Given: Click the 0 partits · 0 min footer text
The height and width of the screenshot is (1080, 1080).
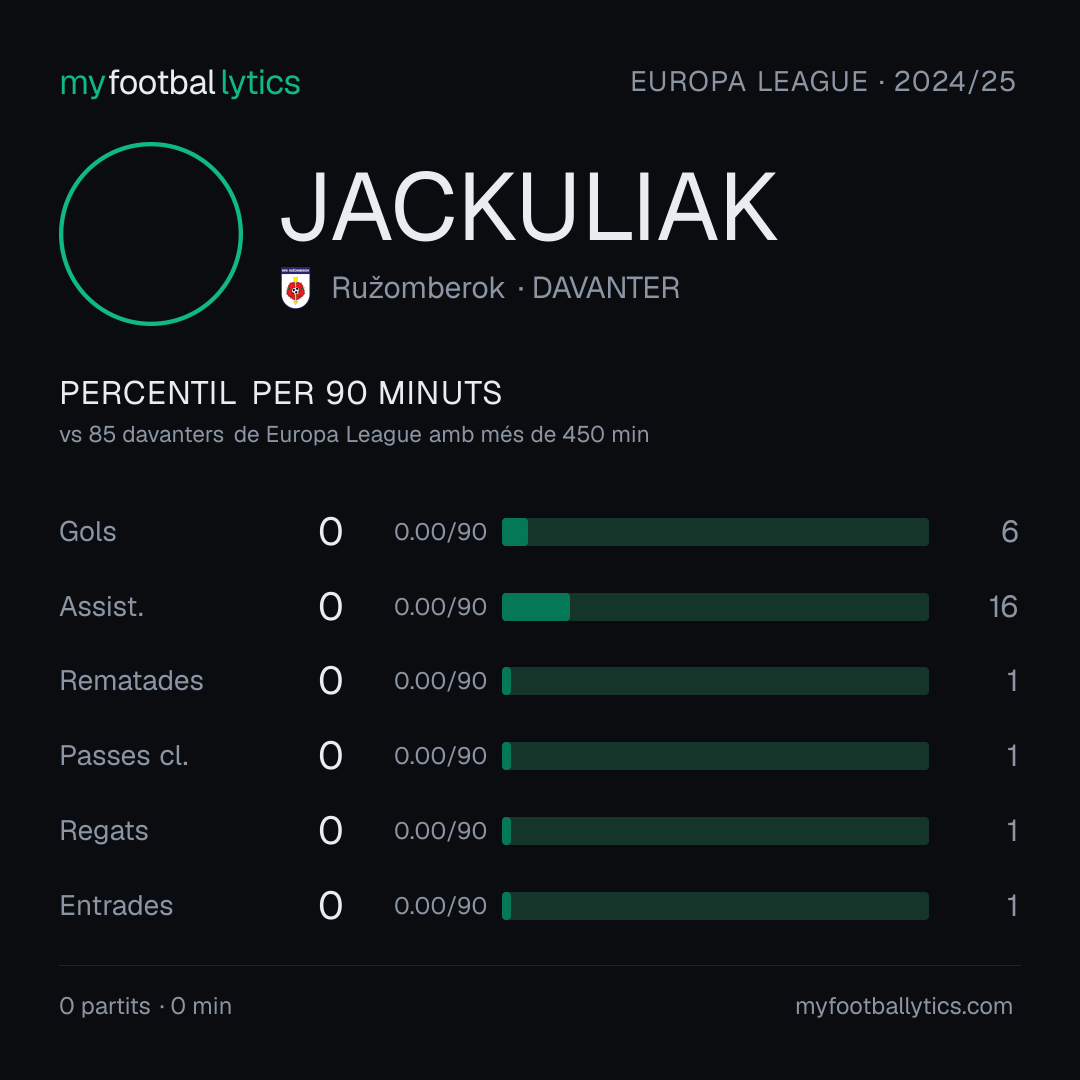Looking at the screenshot, I should point(146,1006).
